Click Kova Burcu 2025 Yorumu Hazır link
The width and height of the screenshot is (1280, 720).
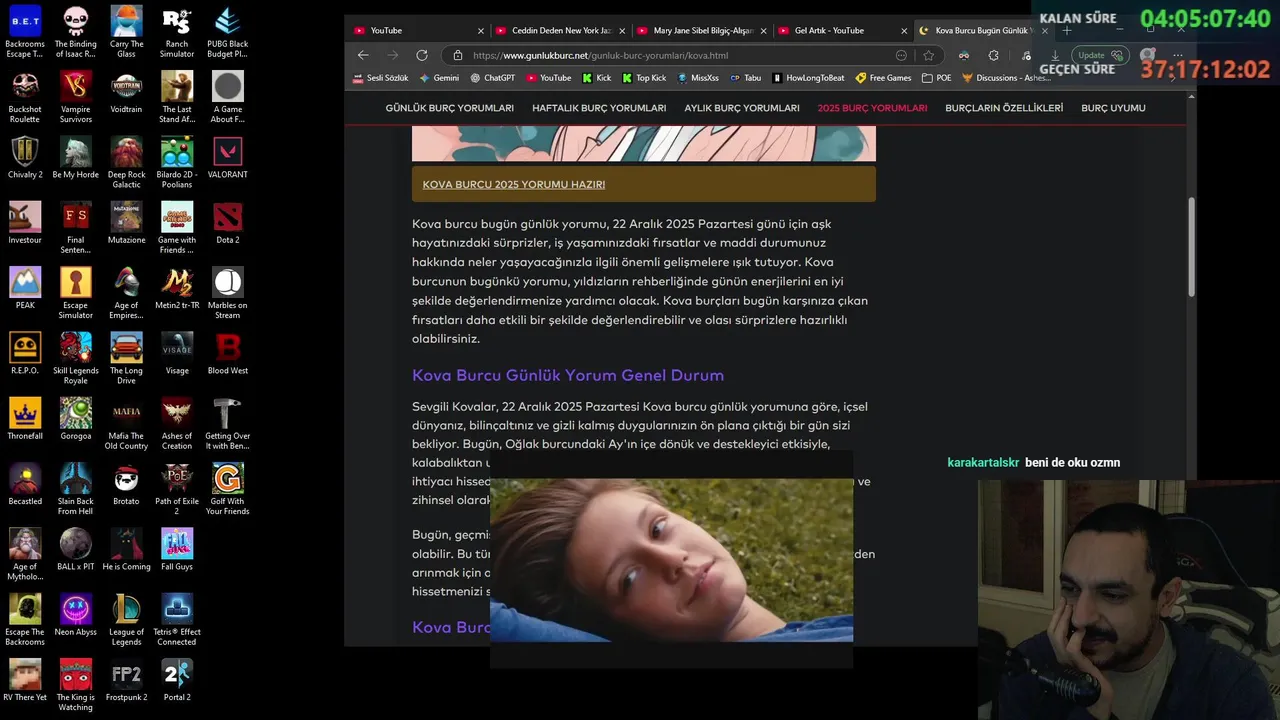click(514, 184)
